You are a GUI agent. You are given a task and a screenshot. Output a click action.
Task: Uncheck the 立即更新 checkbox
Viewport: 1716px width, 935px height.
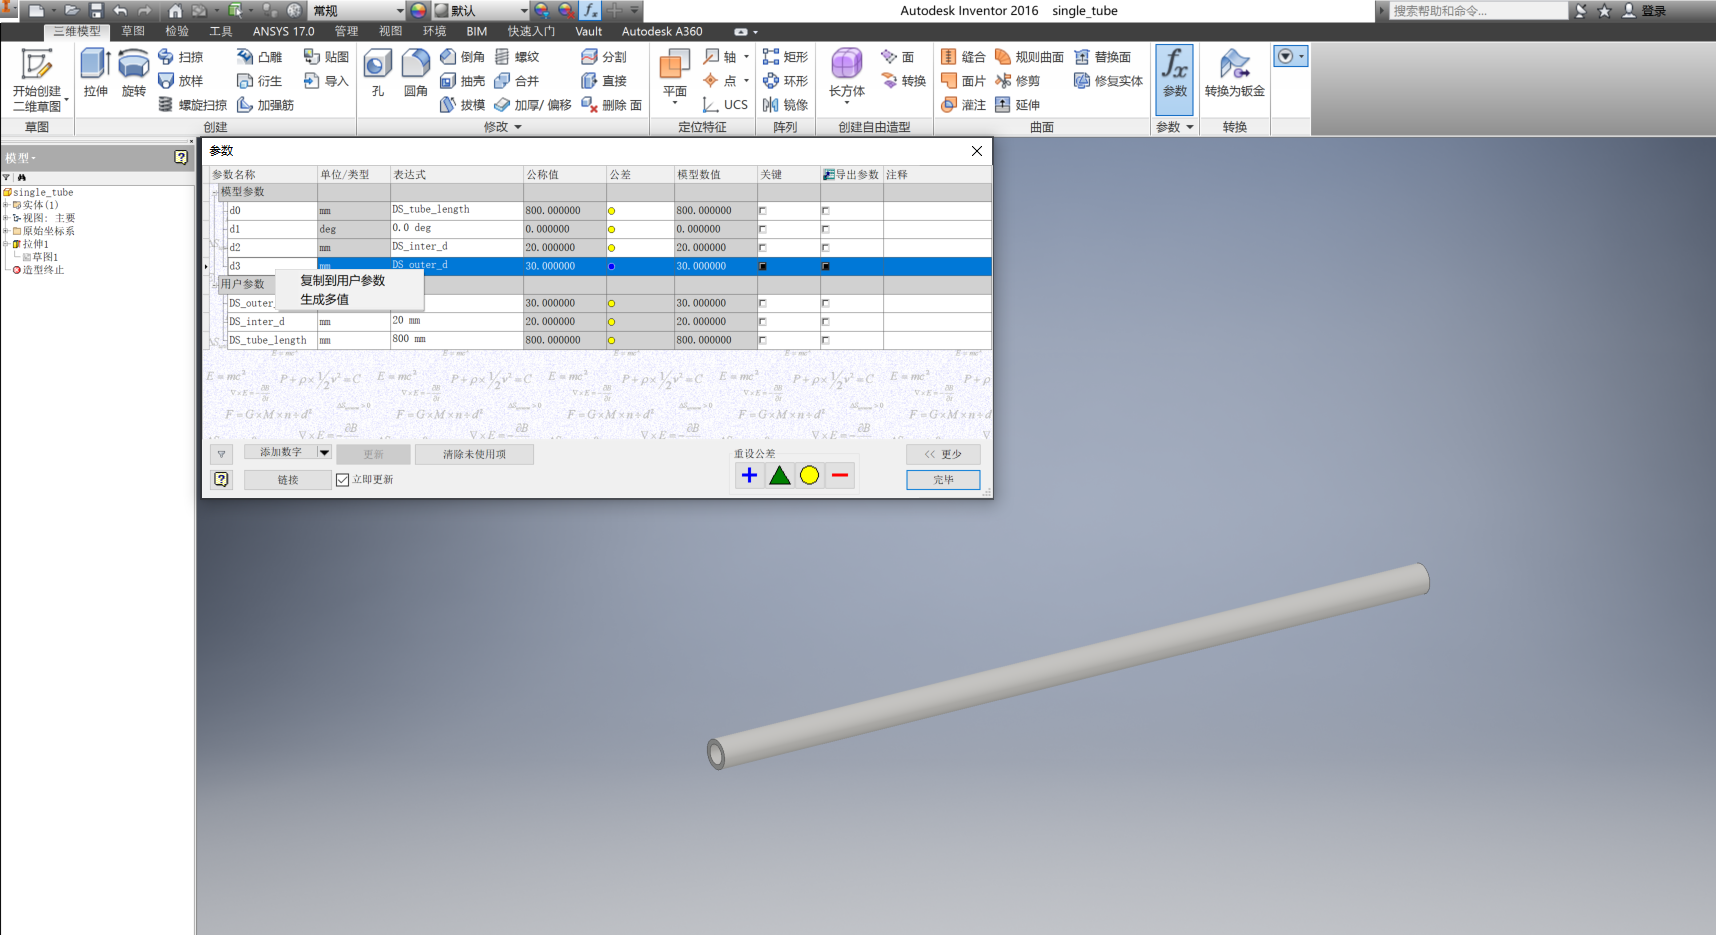341,479
